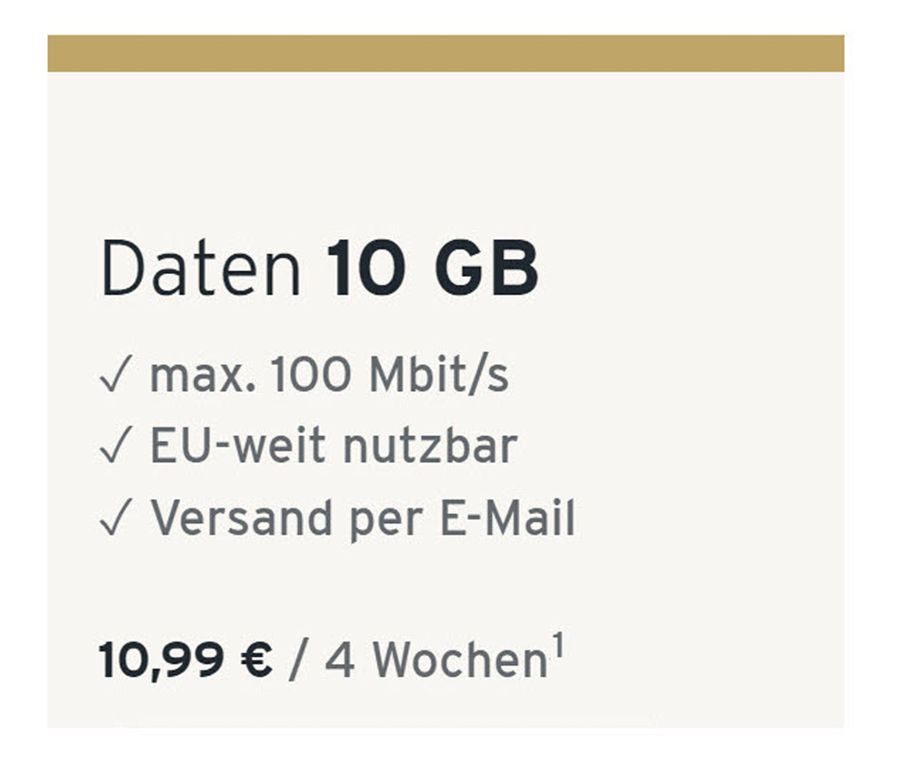Click the Mbit/s unit text
Image resolution: width=900 pixels, height=767 pixels.
[439, 375]
